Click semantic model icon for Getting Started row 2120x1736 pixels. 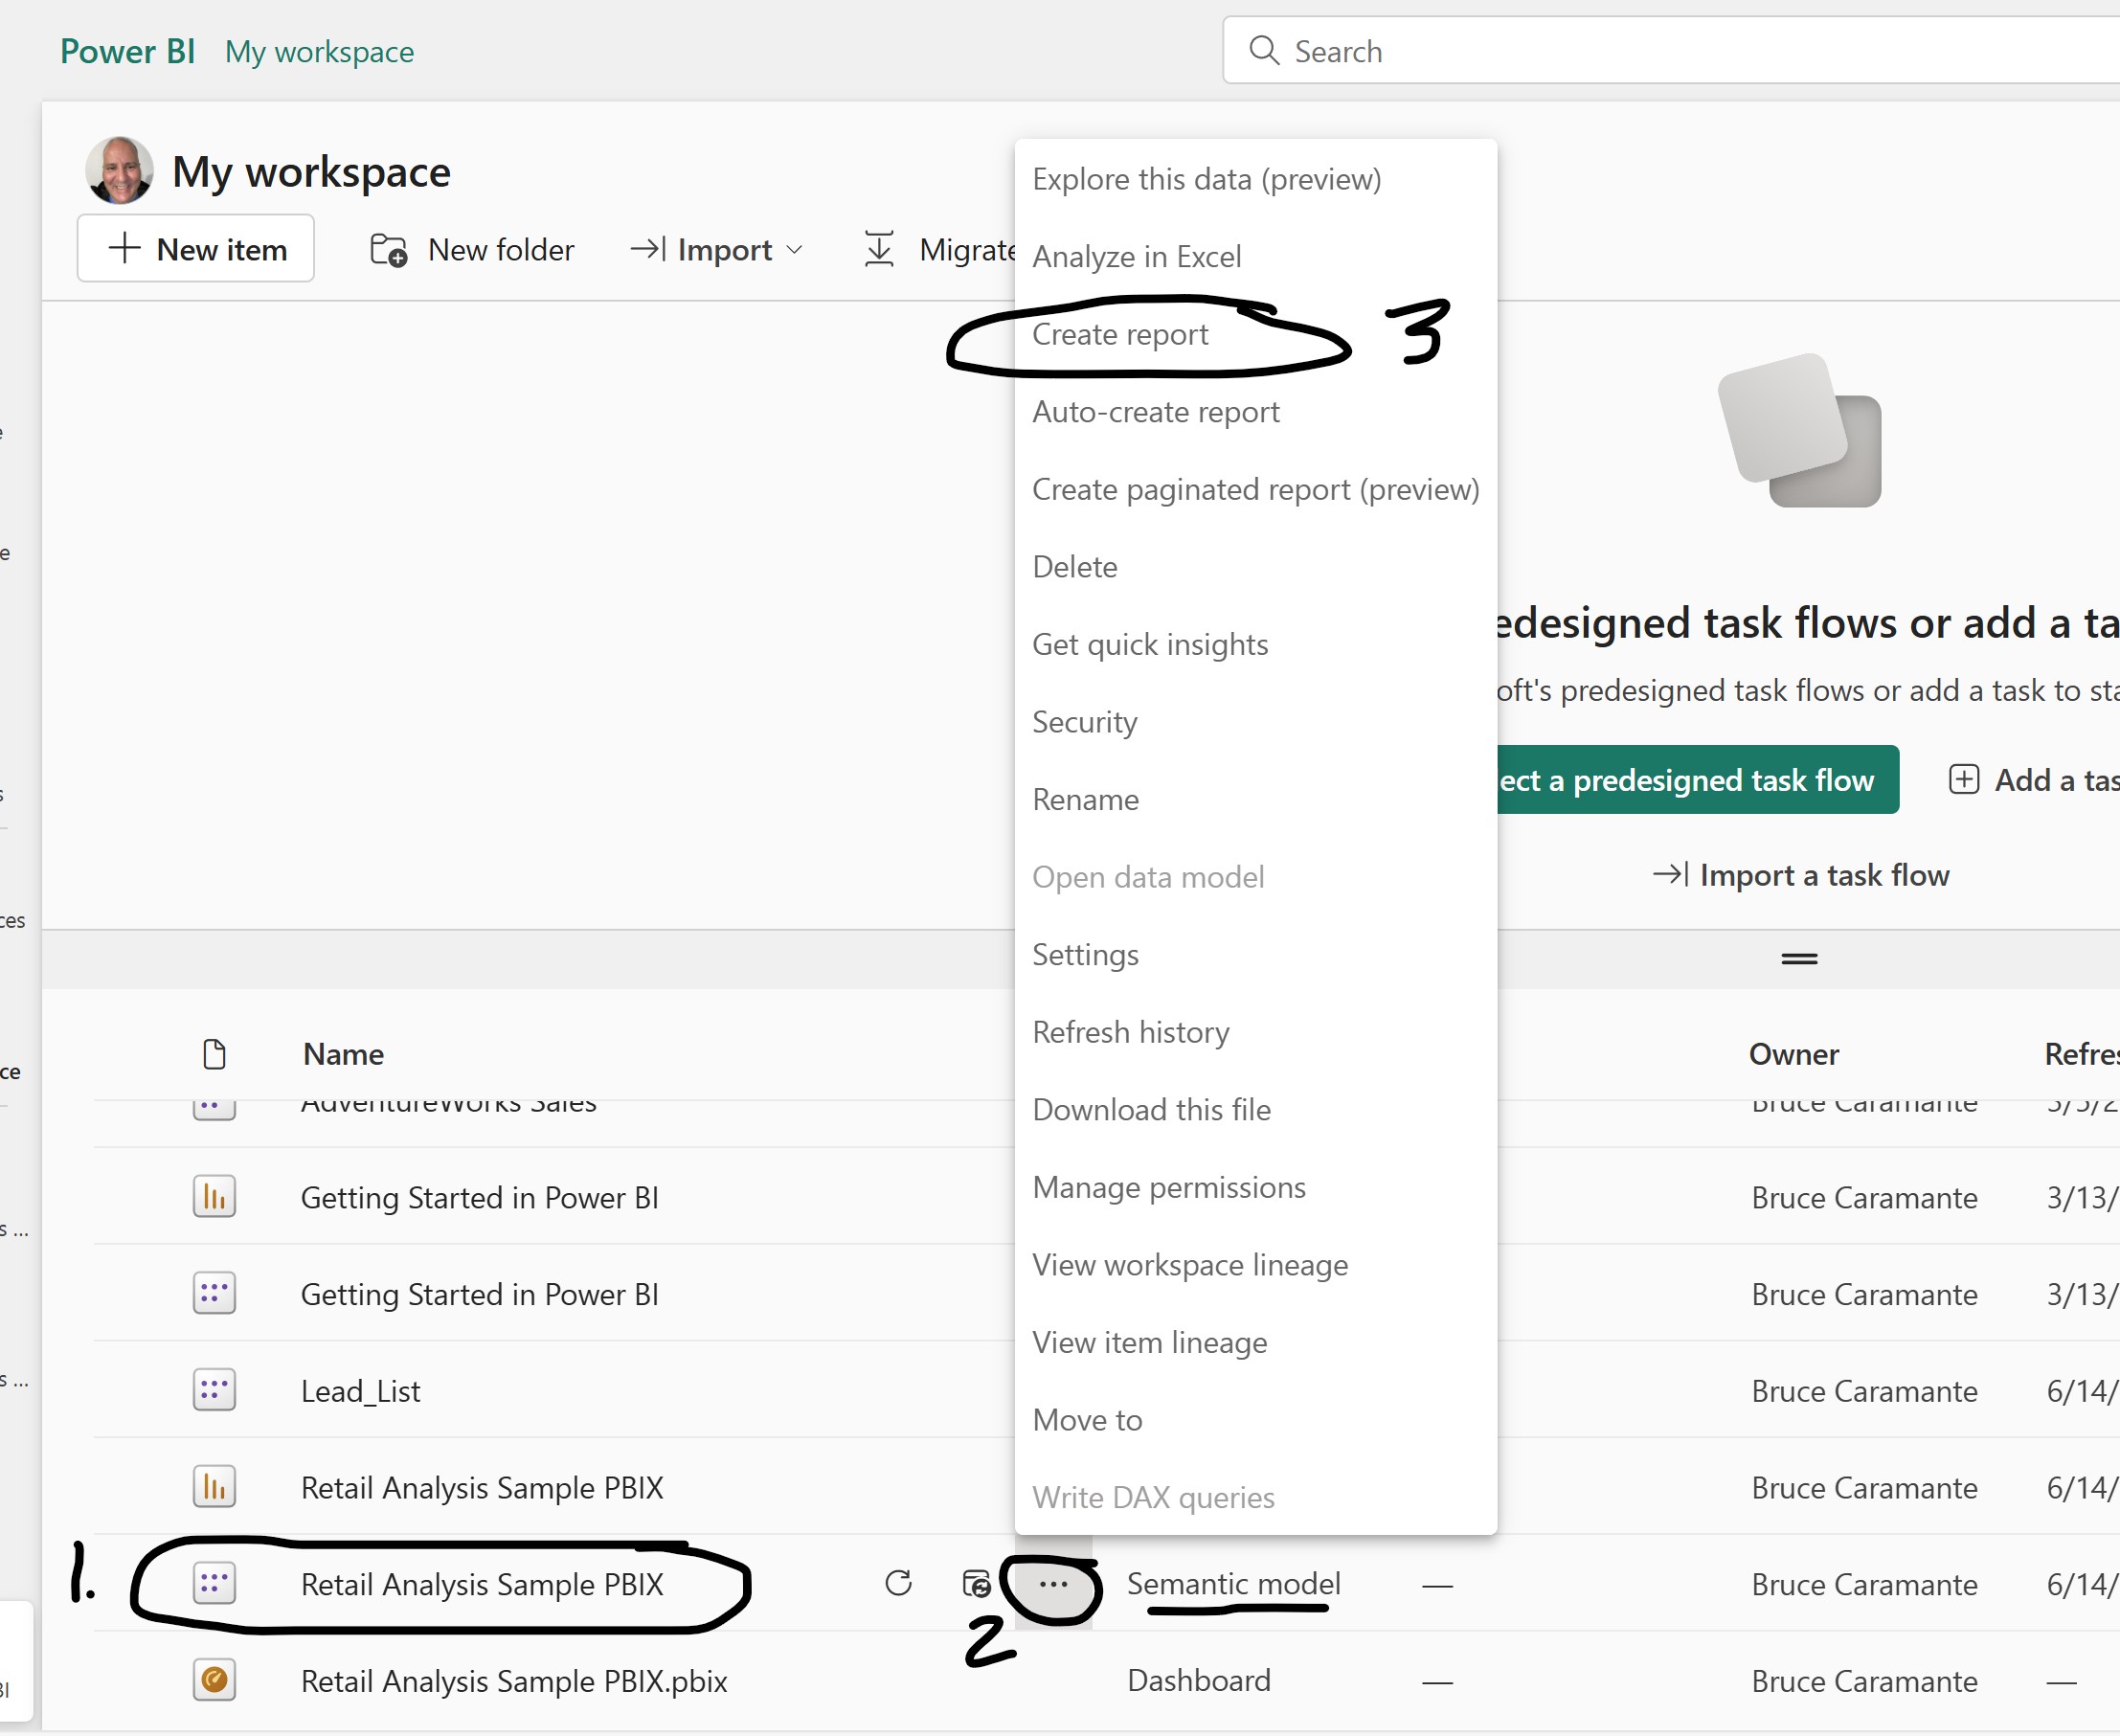tap(214, 1294)
